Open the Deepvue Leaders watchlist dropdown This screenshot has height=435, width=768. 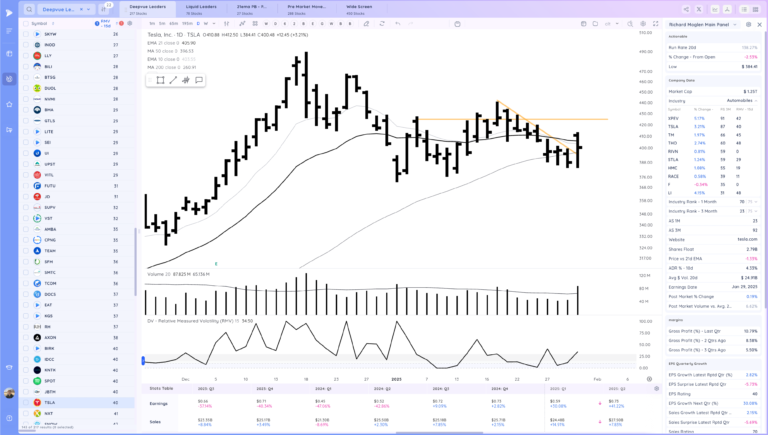[65, 8]
